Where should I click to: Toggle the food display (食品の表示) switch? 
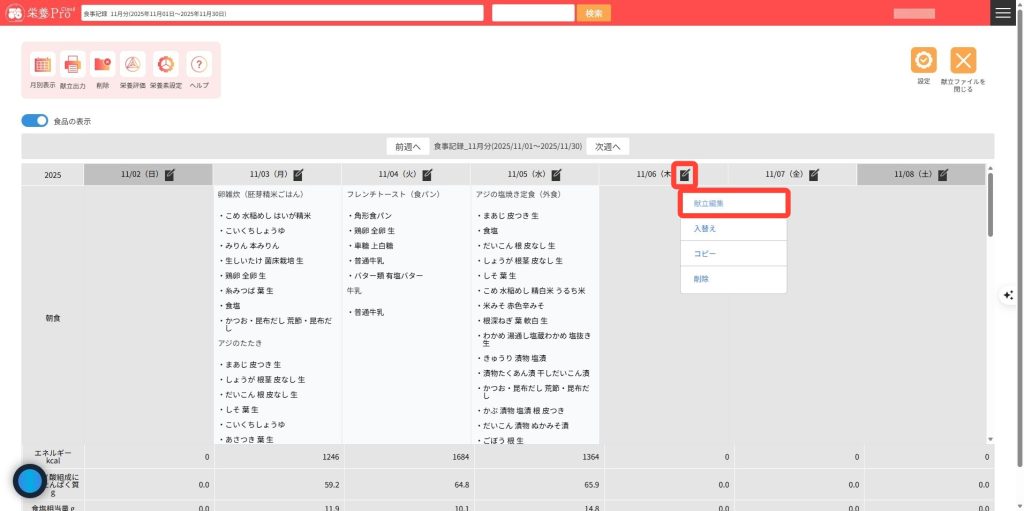[x=35, y=121]
